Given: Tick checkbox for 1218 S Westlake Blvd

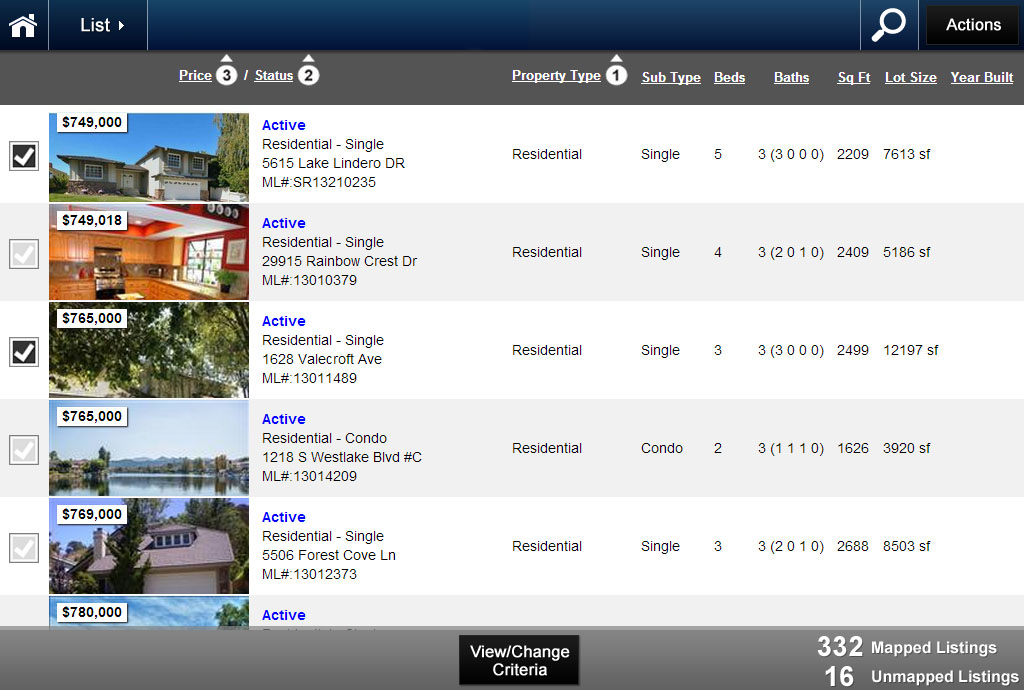Looking at the screenshot, I should pos(24,450).
